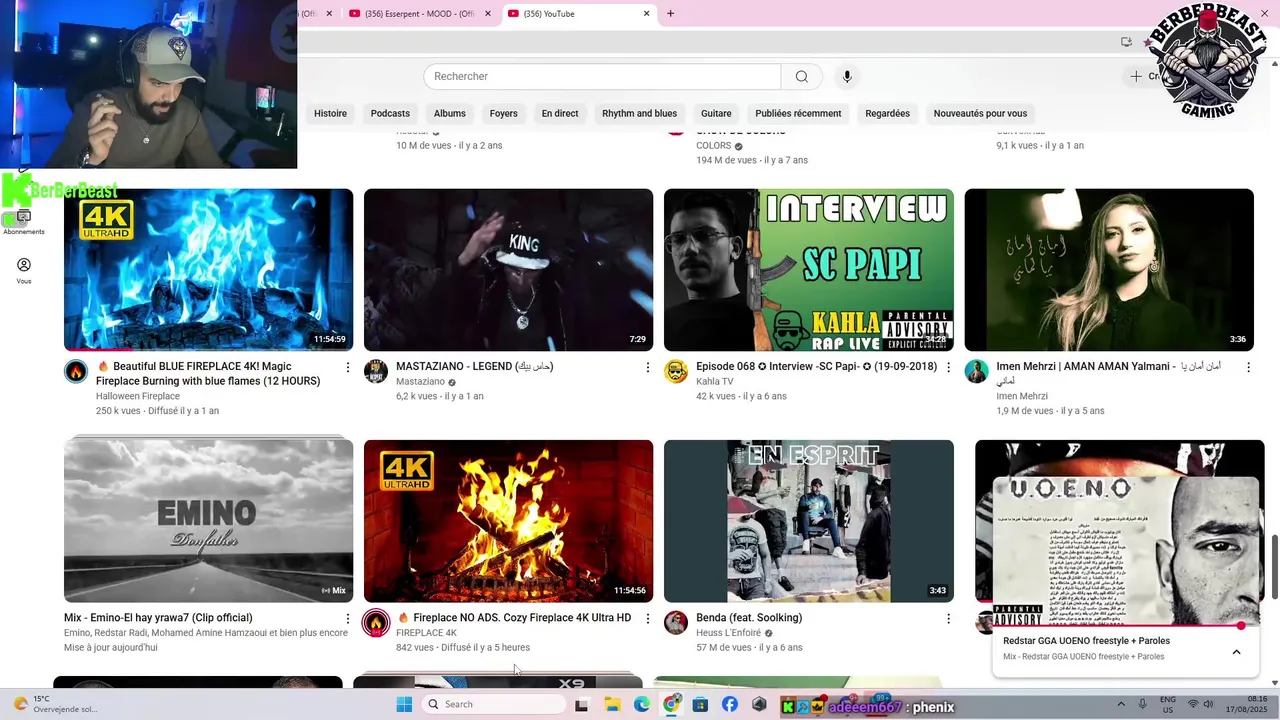Show hidden system tray icons
Screen dimensions: 1280x720
coord(1119,704)
